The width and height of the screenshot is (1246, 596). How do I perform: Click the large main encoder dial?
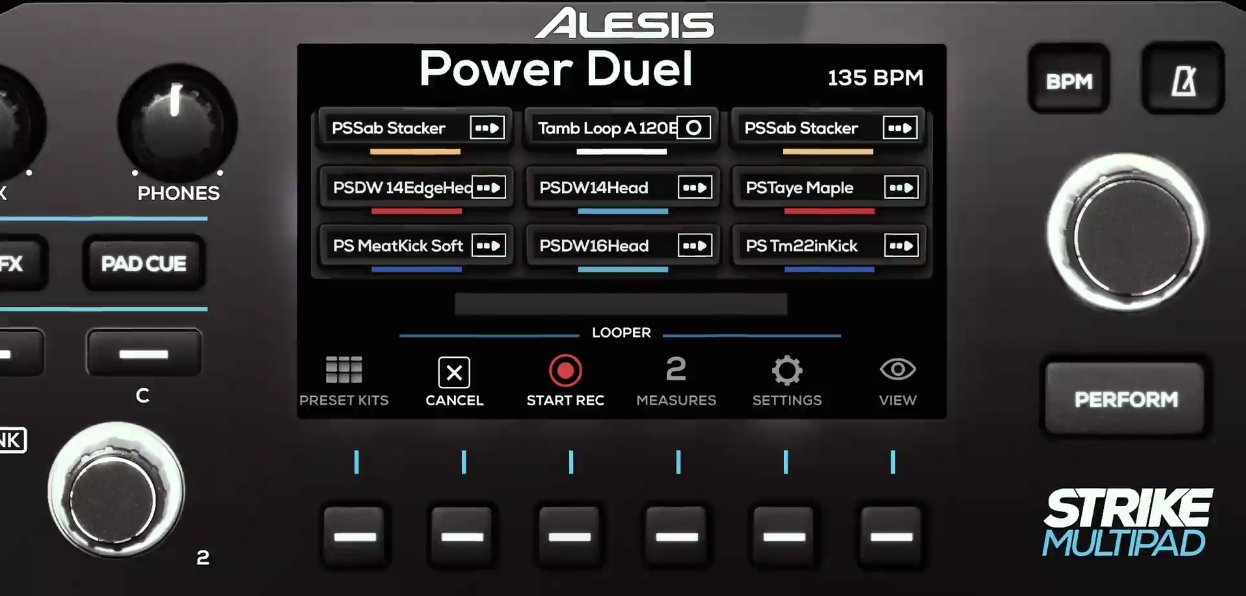click(x=1126, y=232)
